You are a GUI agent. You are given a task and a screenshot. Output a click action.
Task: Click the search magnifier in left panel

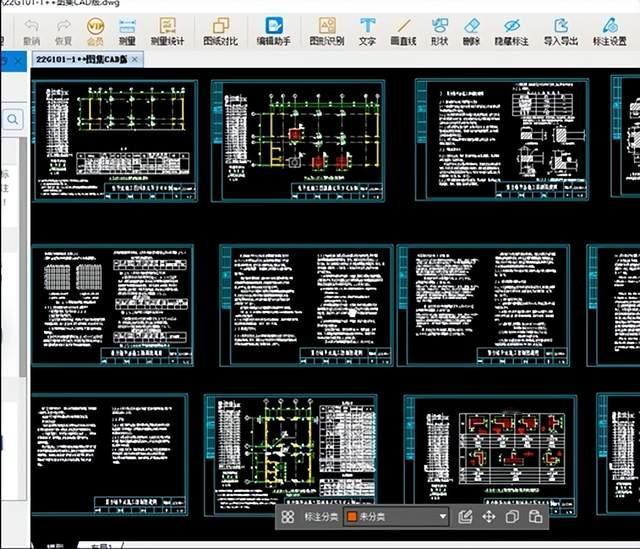click(x=14, y=120)
